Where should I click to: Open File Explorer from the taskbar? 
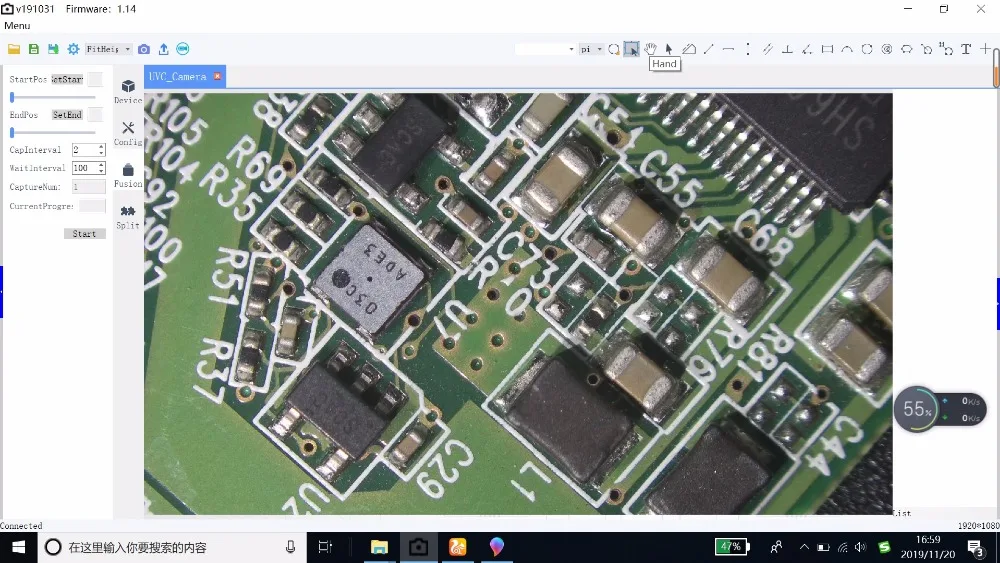point(379,547)
